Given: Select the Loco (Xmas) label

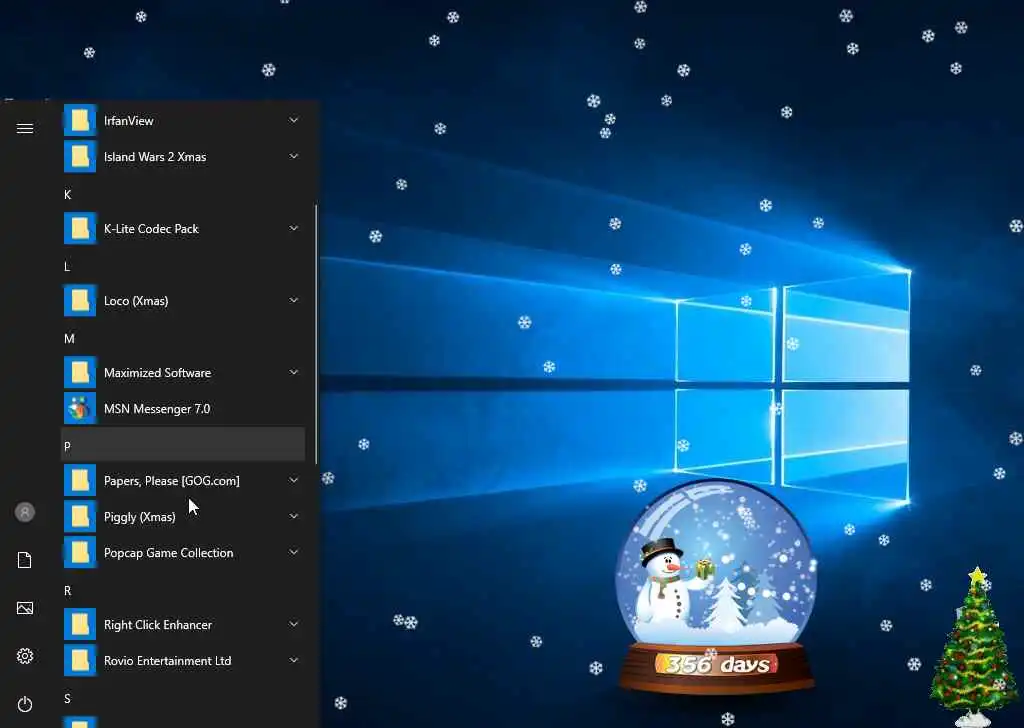Looking at the screenshot, I should click(x=136, y=301).
